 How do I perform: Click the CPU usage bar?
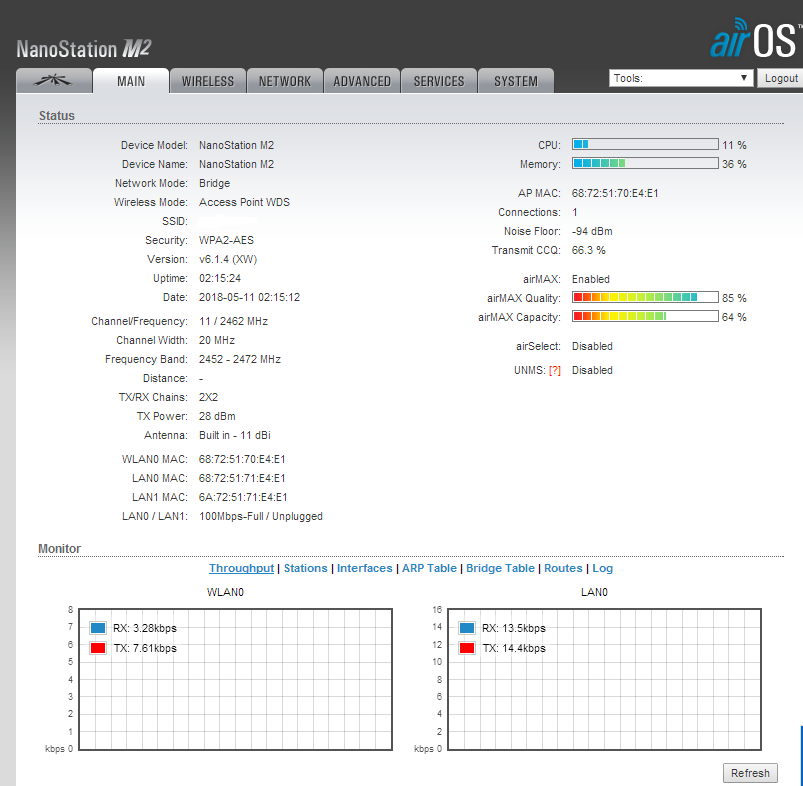[x=645, y=144]
